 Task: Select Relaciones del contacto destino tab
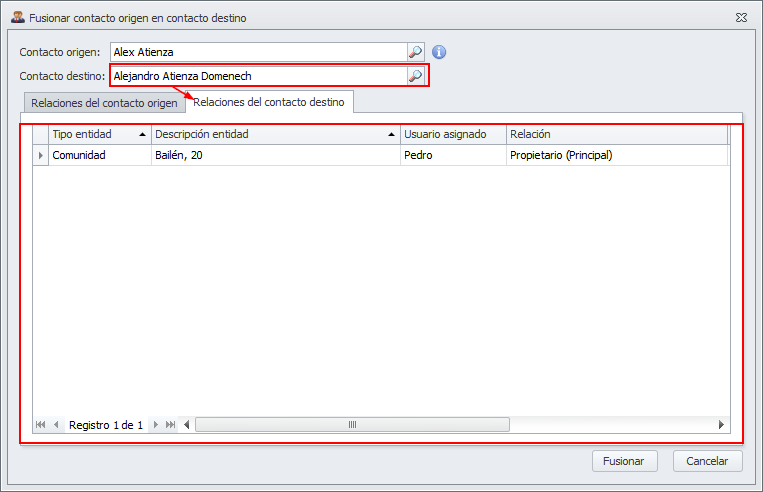269,102
